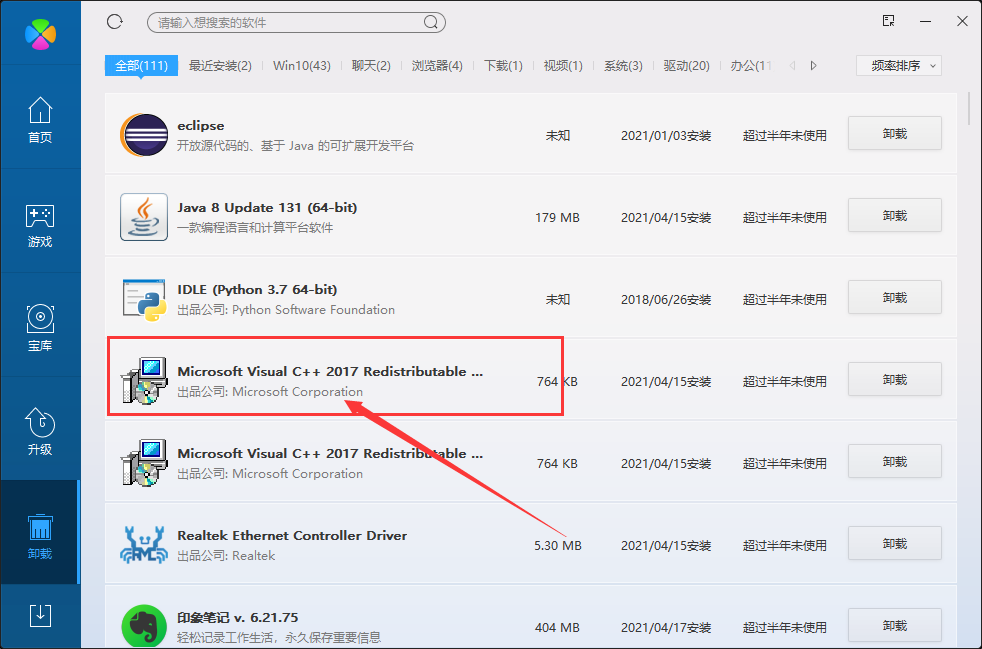Click the colorful app logo top left

pyautogui.click(x=40, y=32)
